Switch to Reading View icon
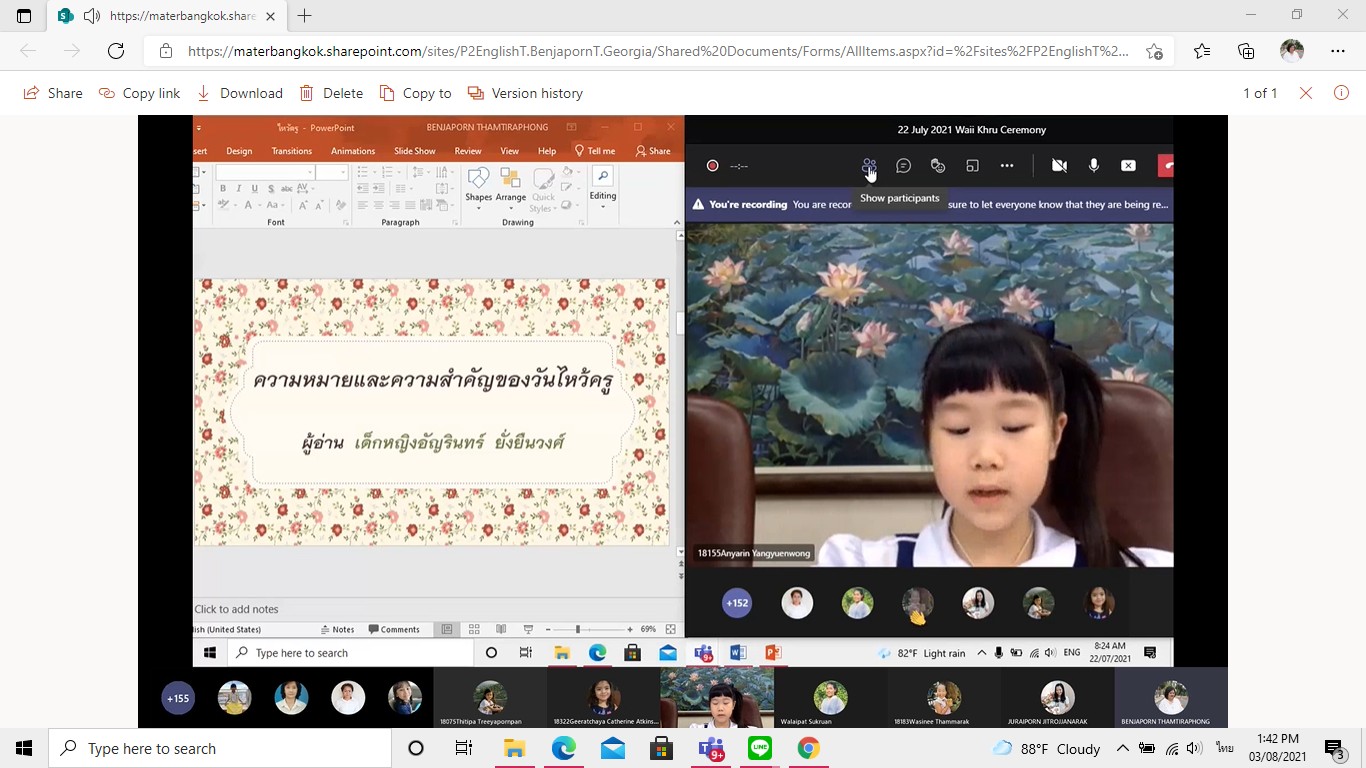Screen dimensions: 1366x768 click(501, 629)
